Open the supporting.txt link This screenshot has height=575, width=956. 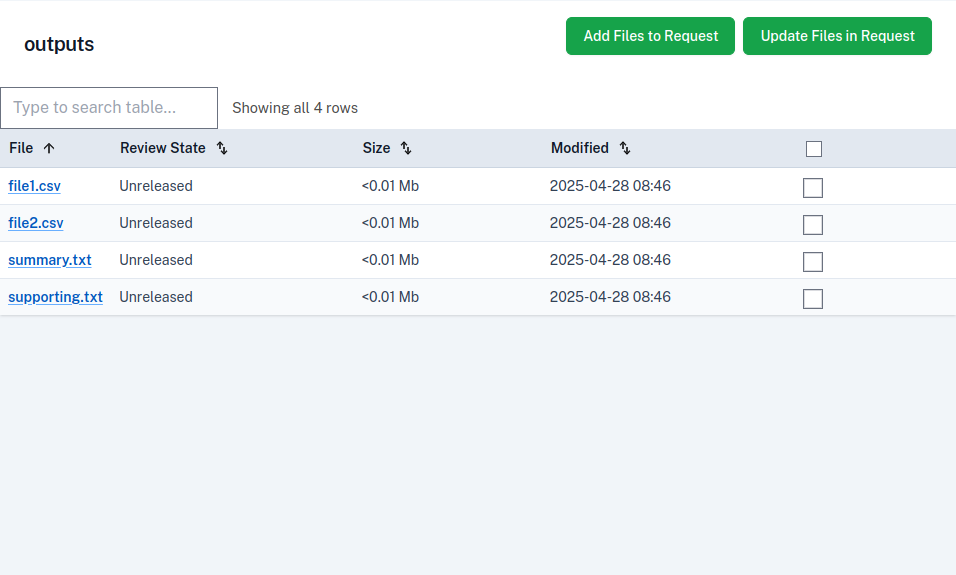click(55, 297)
